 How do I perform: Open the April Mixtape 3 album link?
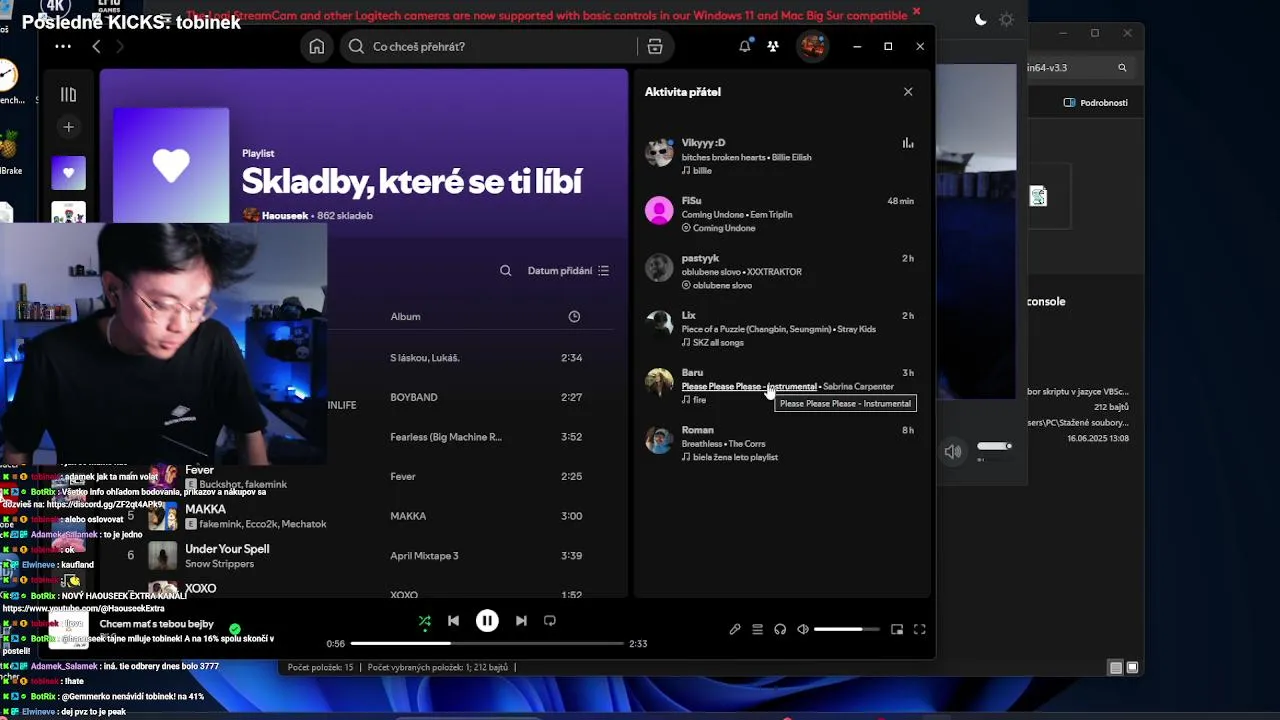(x=424, y=556)
